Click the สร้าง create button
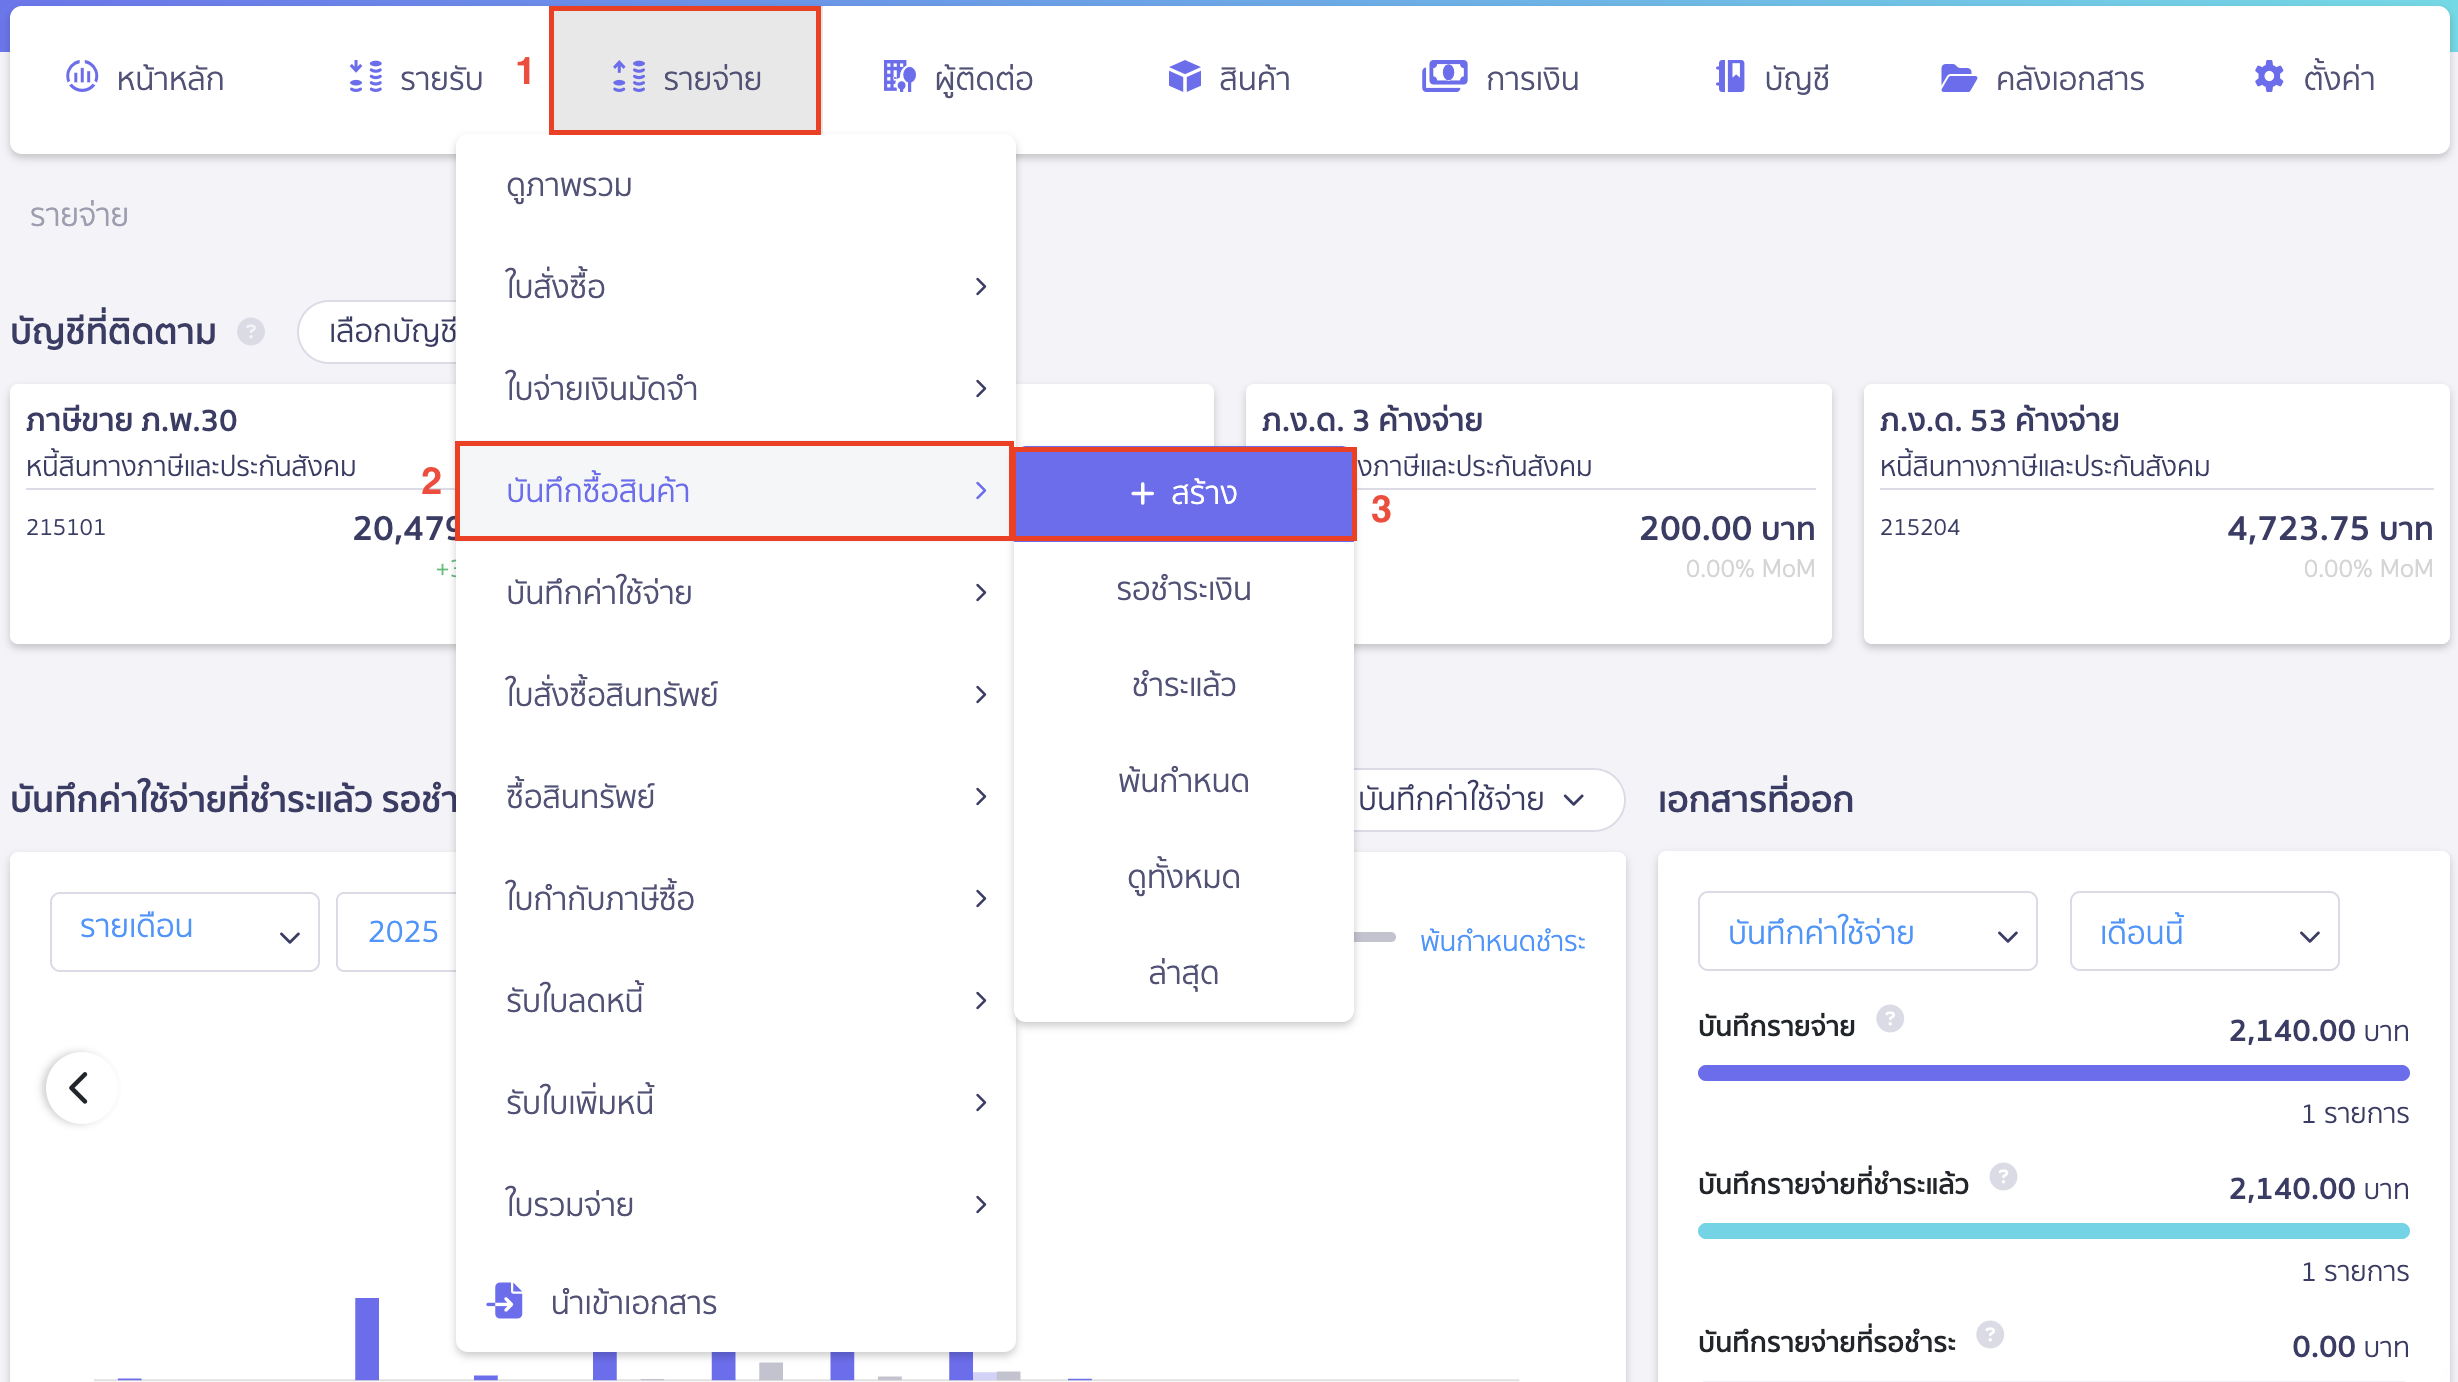 coord(1184,493)
